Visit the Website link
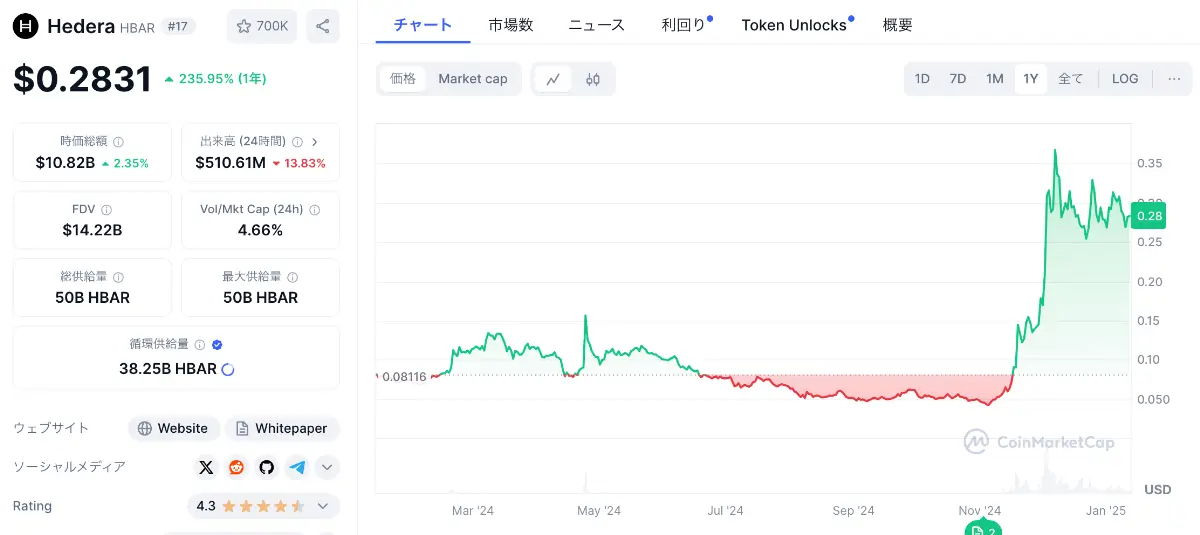 tap(174, 428)
